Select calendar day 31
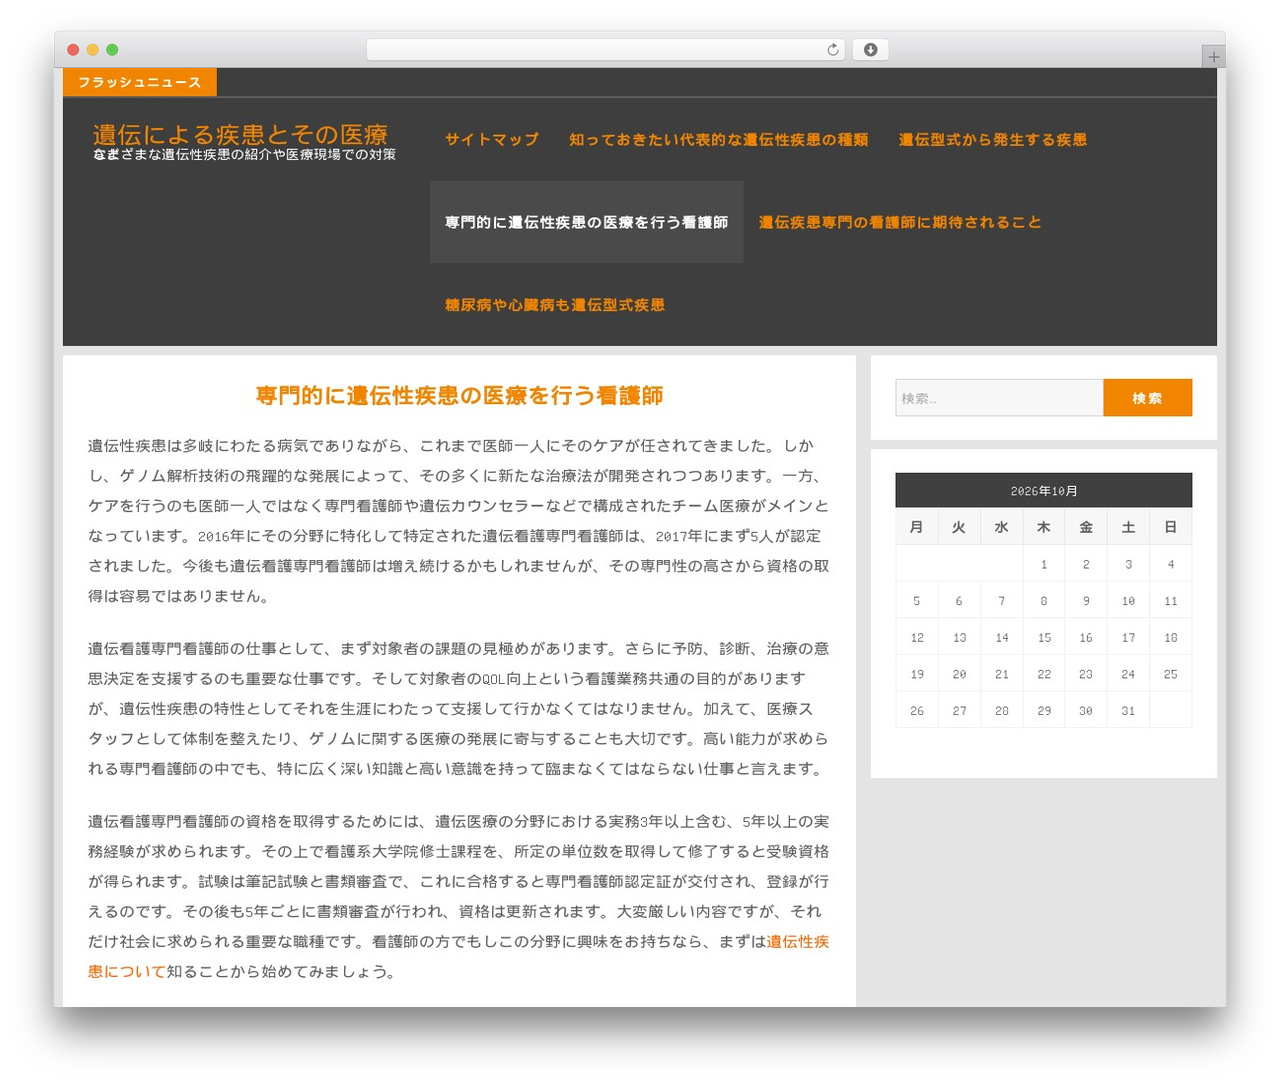1280x1084 pixels. coord(1128,711)
